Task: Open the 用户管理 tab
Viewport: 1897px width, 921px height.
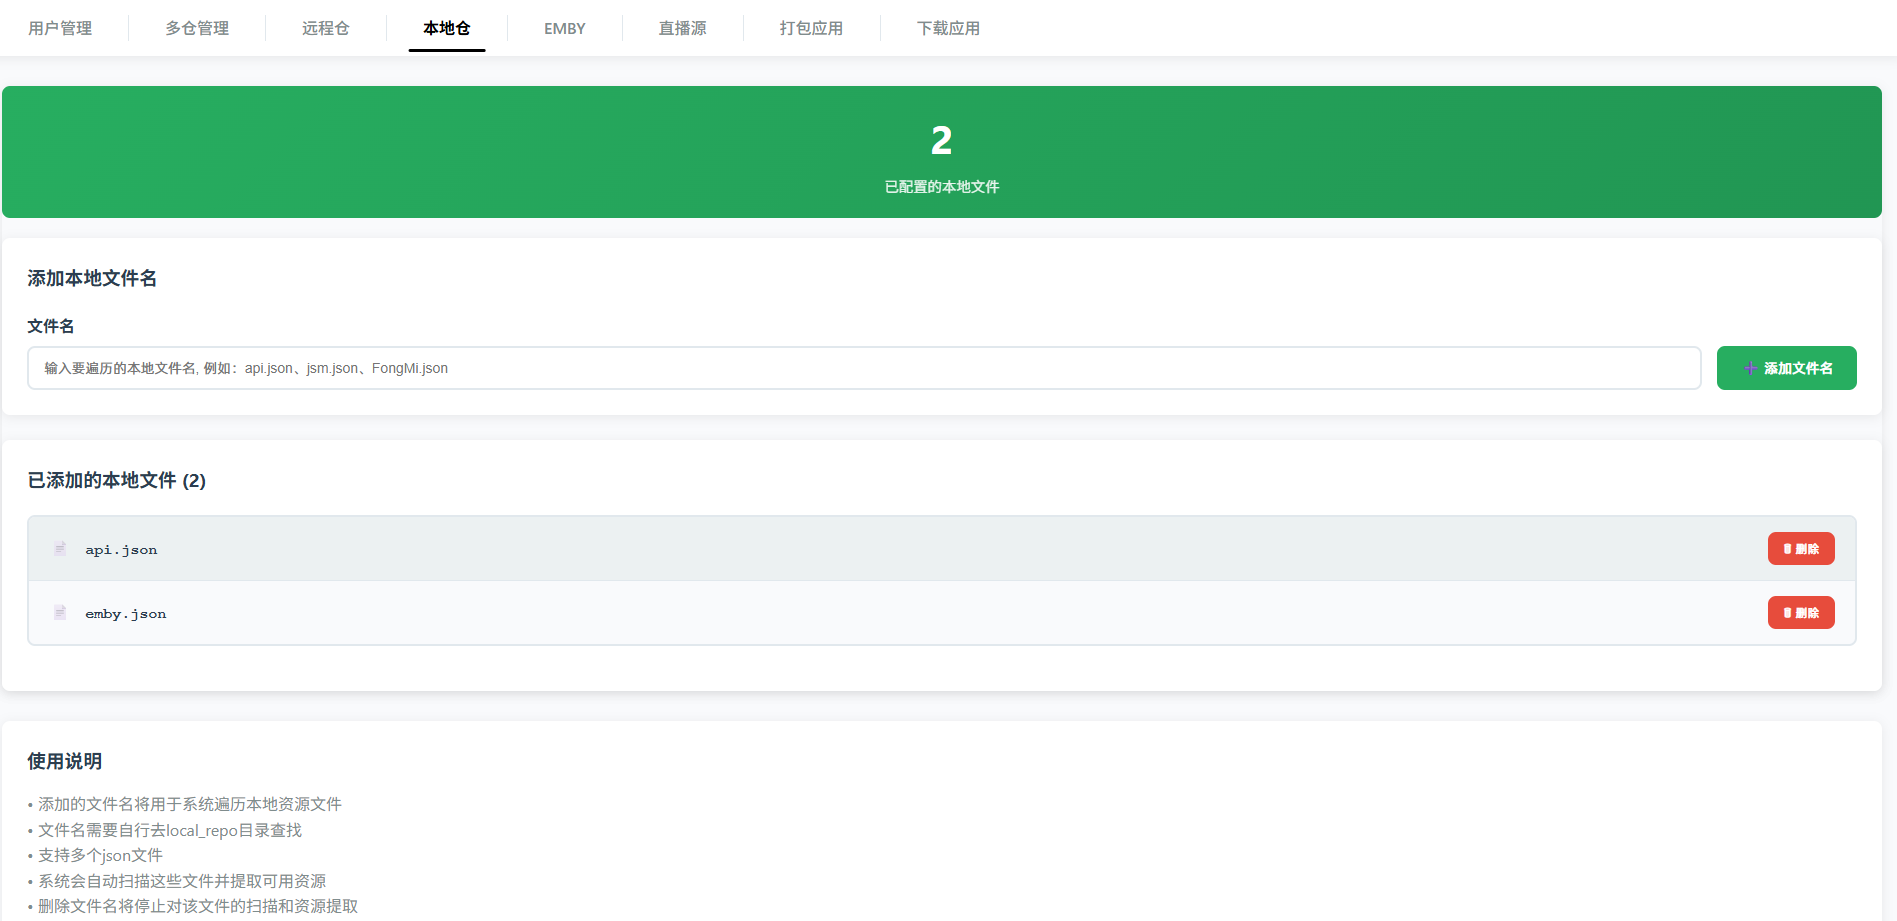Action: pyautogui.click(x=60, y=28)
